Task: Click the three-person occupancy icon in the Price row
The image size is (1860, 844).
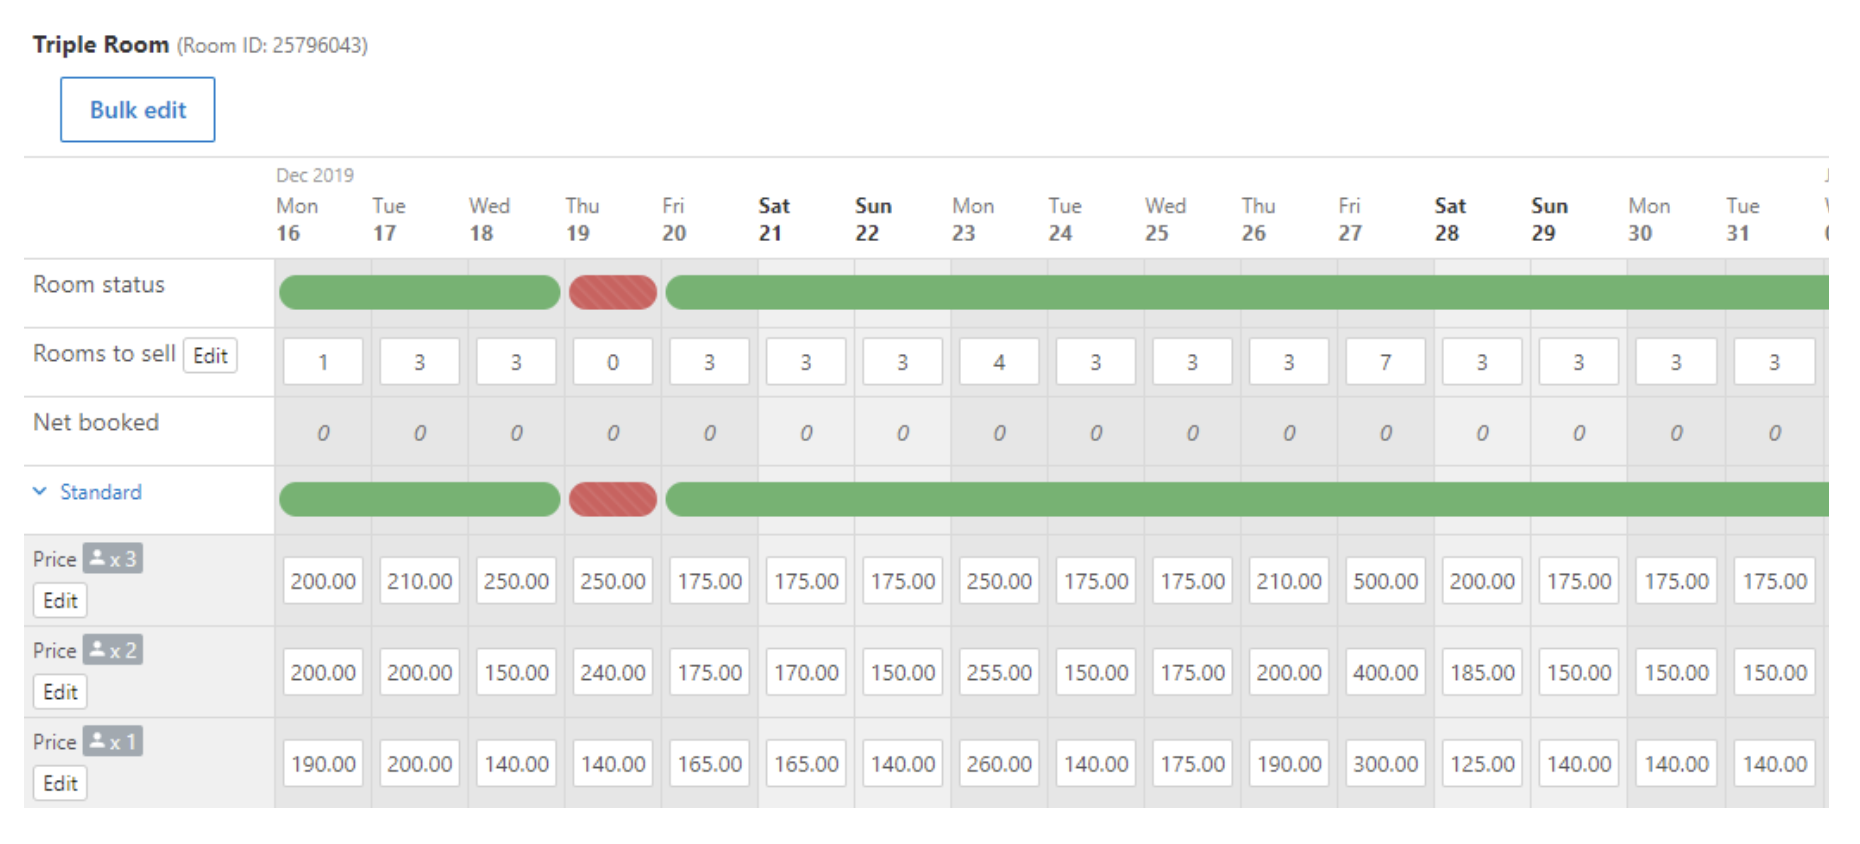Action: pos(112,558)
